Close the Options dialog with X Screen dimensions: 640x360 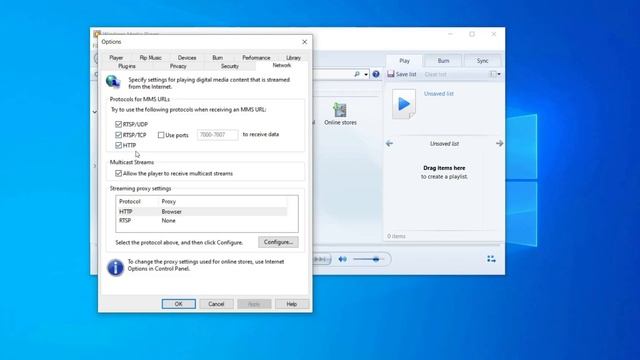[x=304, y=42]
